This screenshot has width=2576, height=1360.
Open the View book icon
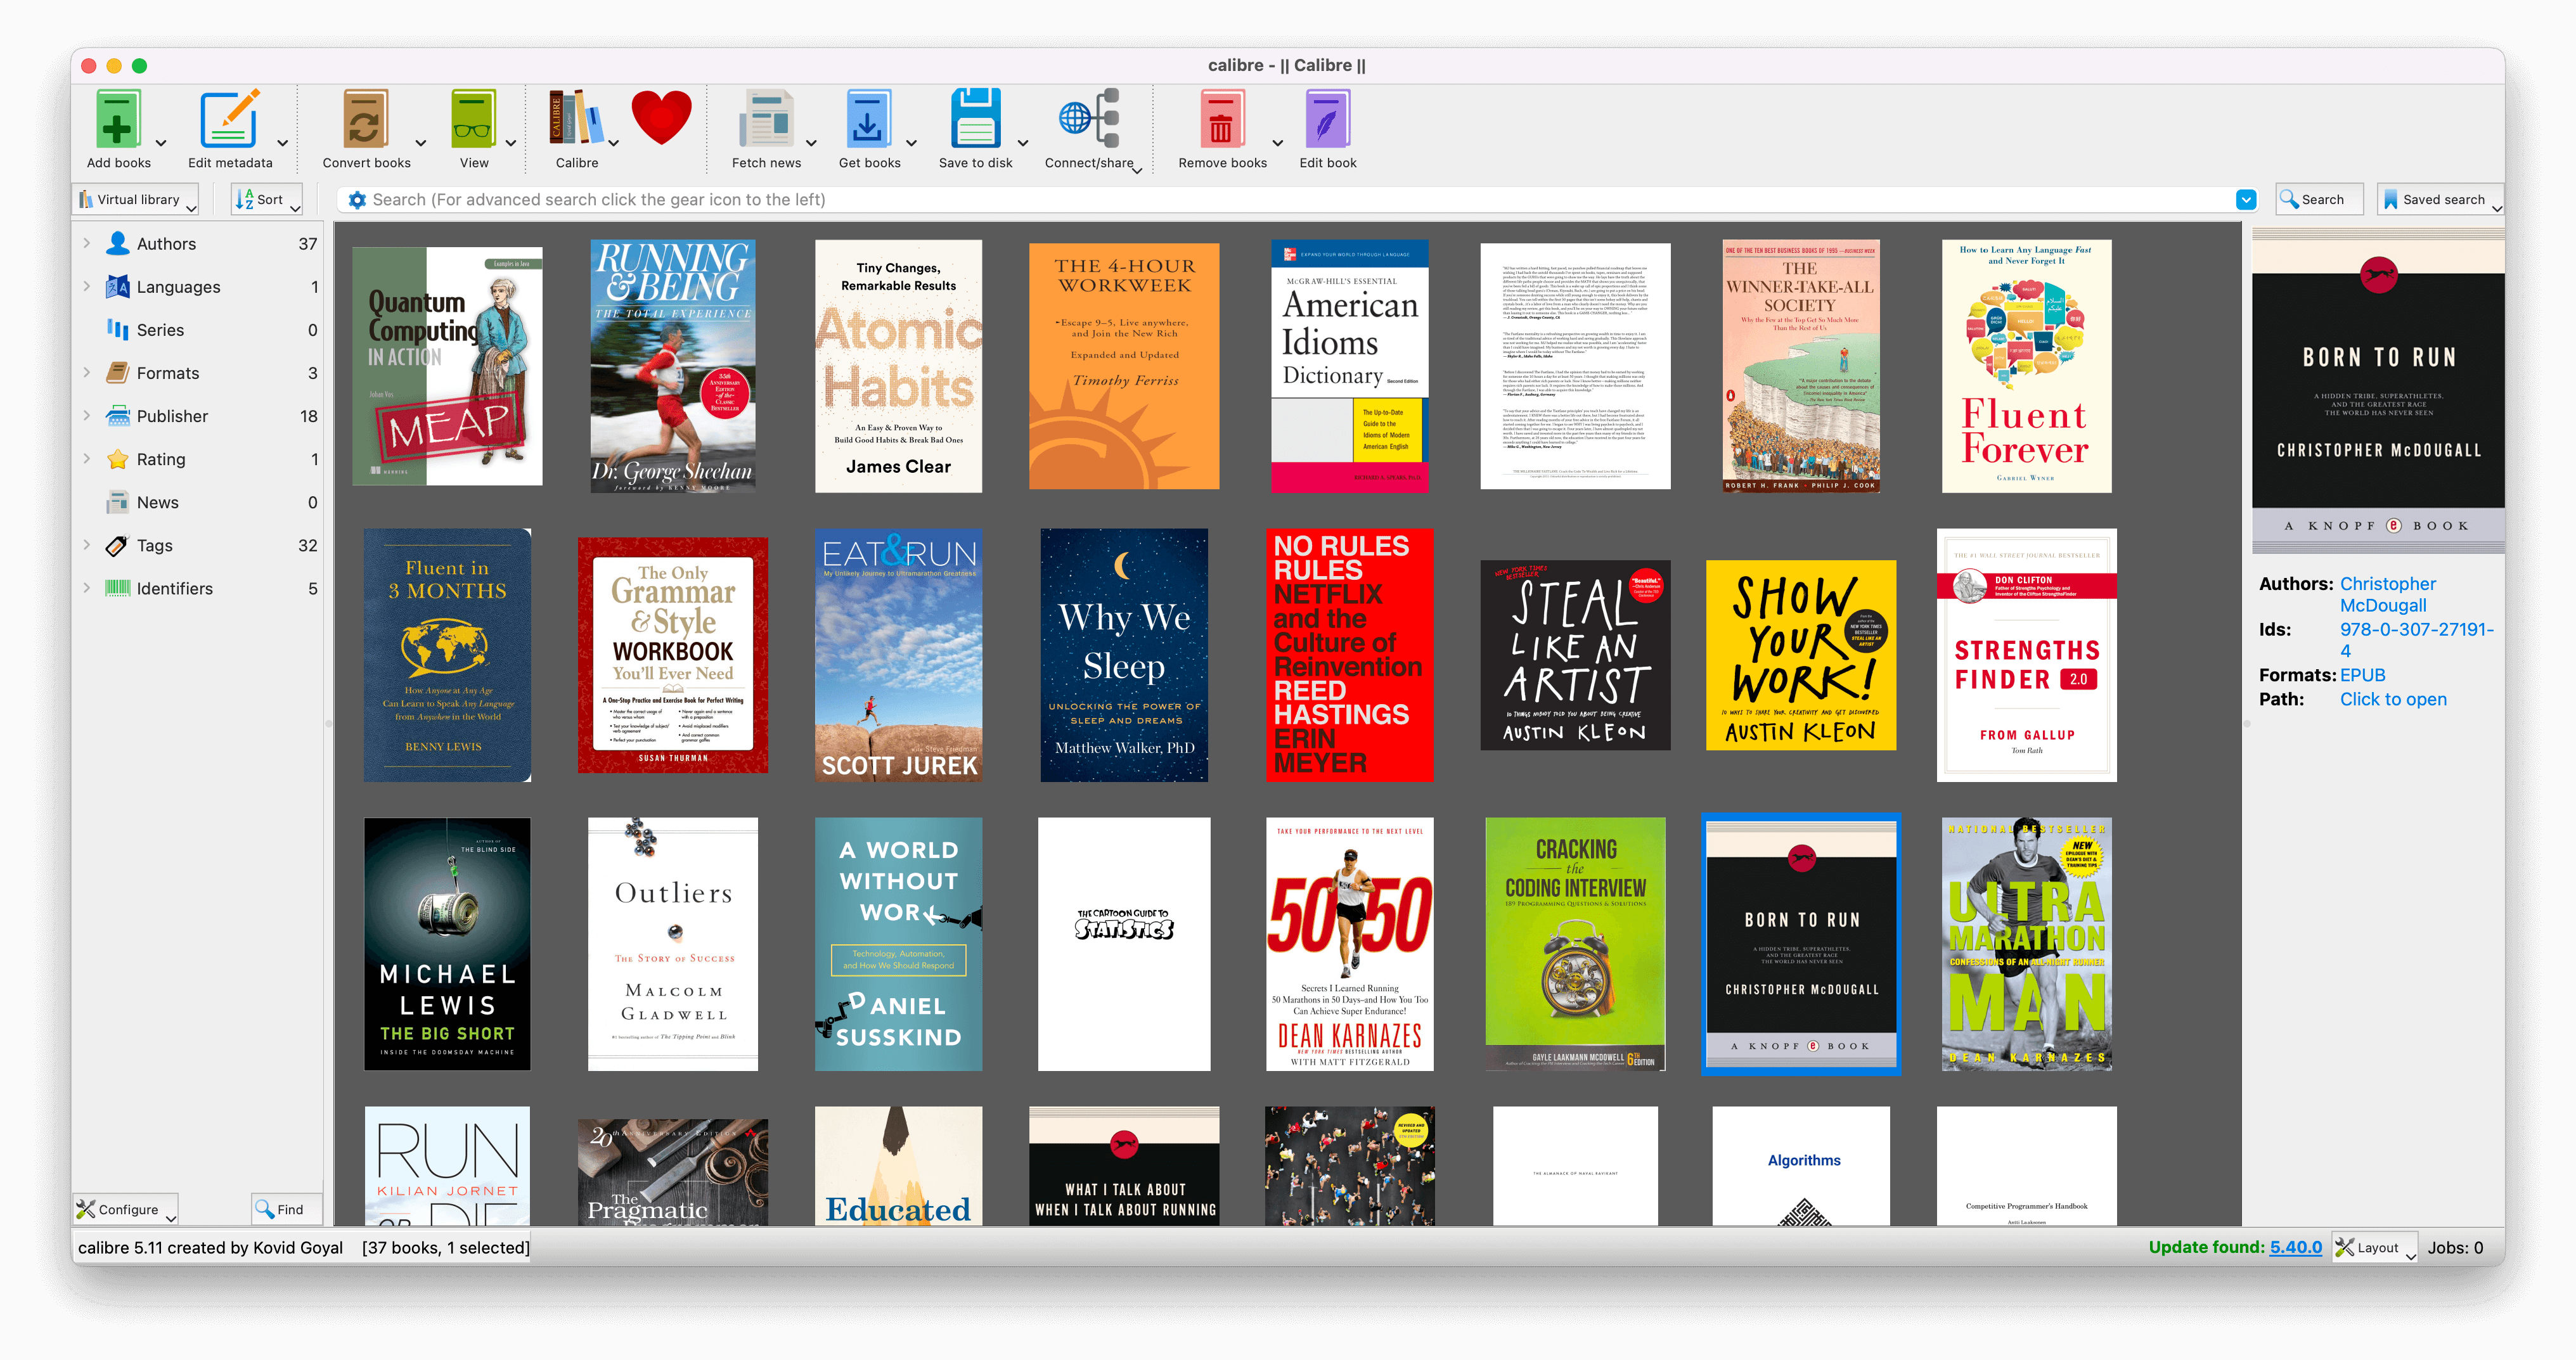click(x=474, y=119)
